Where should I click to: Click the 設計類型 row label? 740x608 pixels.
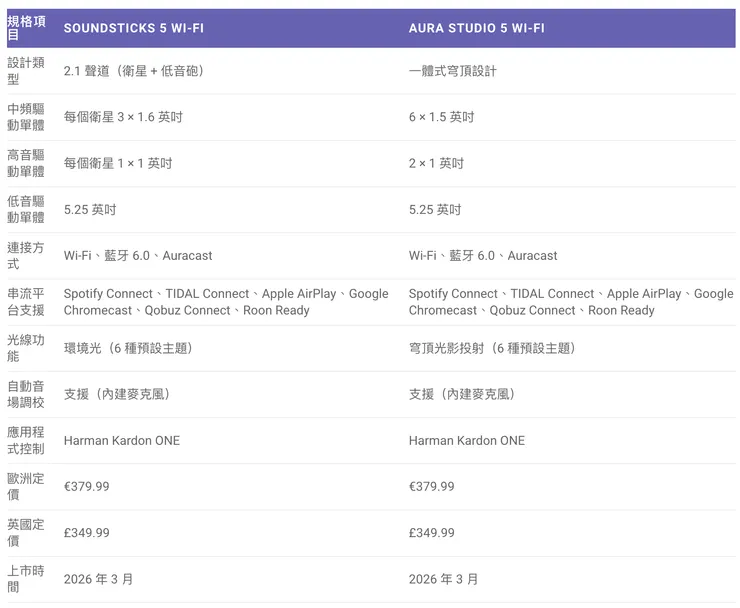tap(26, 71)
